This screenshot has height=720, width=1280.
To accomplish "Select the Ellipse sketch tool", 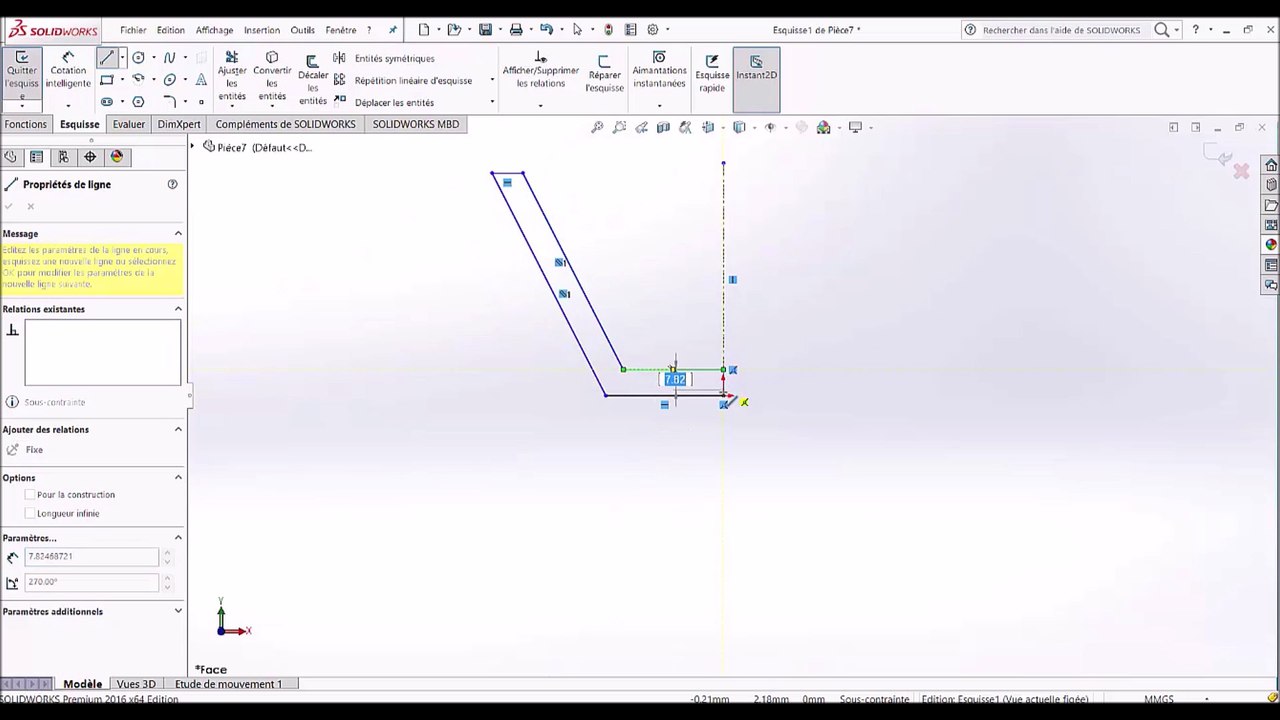I will pyautogui.click(x=169, y=80).
